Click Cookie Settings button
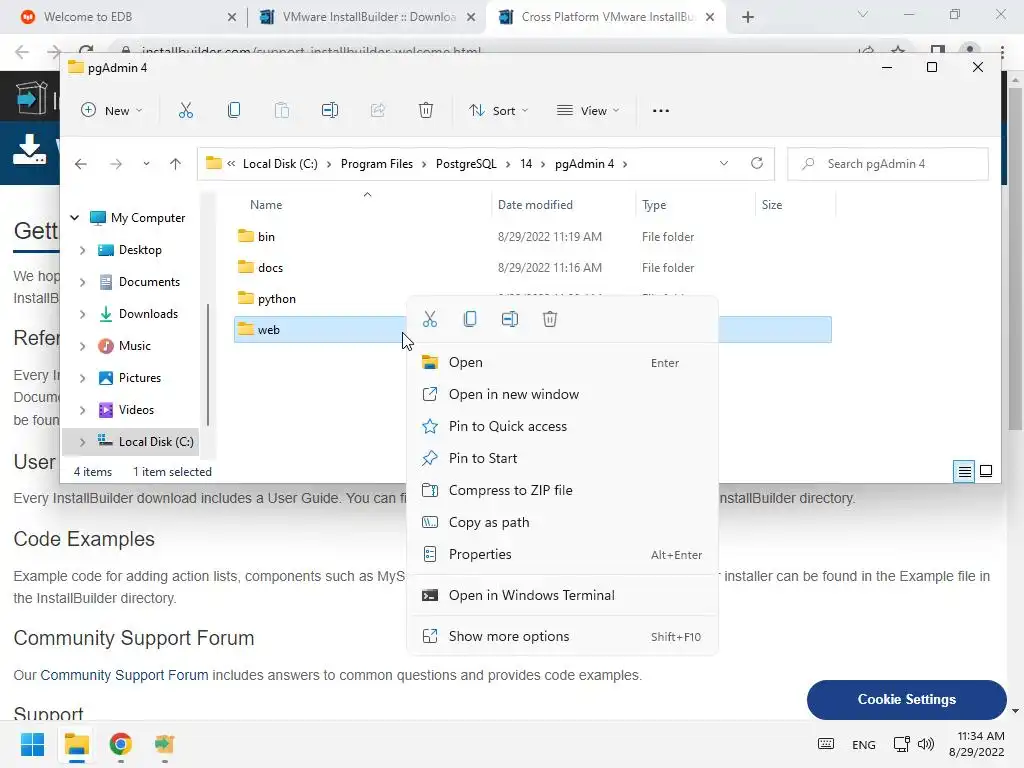The height and width of the screenshot is (768, 1024). (906, 699)
